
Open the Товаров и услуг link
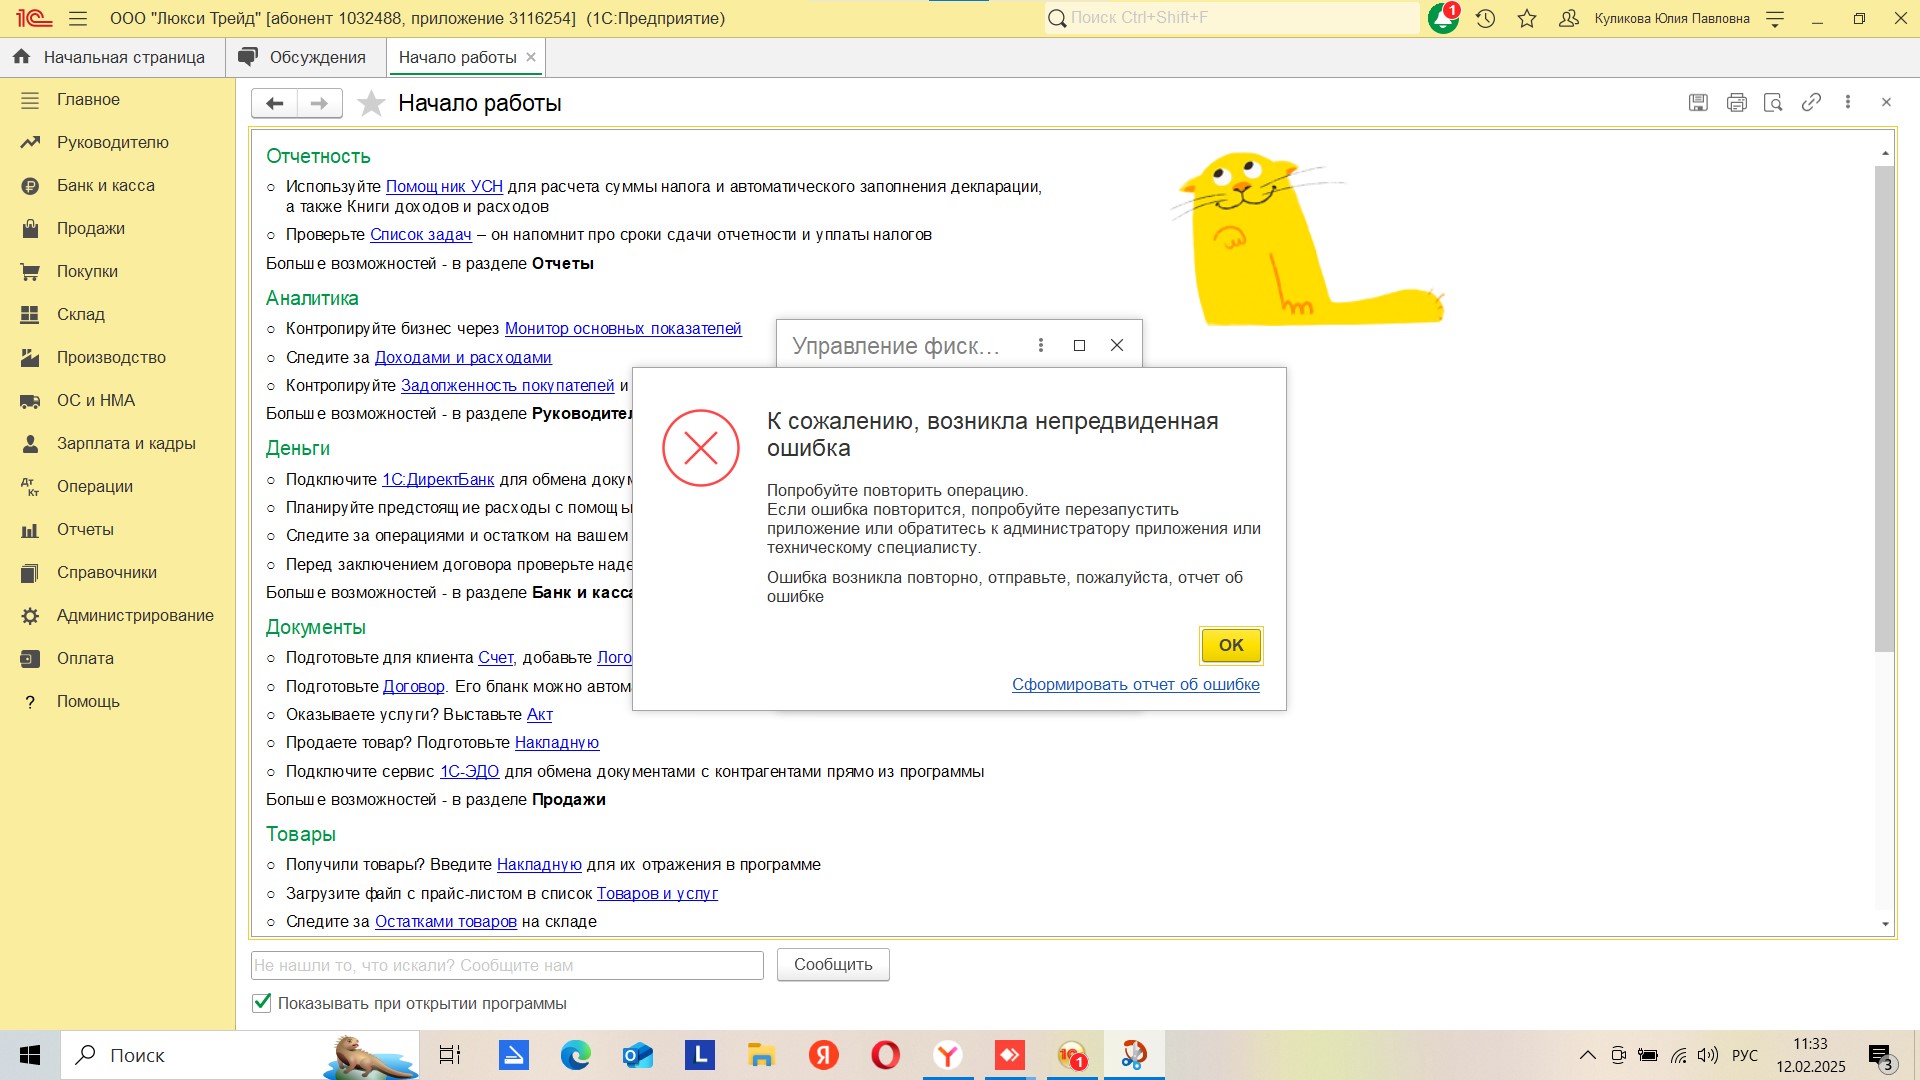click(657, 893)
